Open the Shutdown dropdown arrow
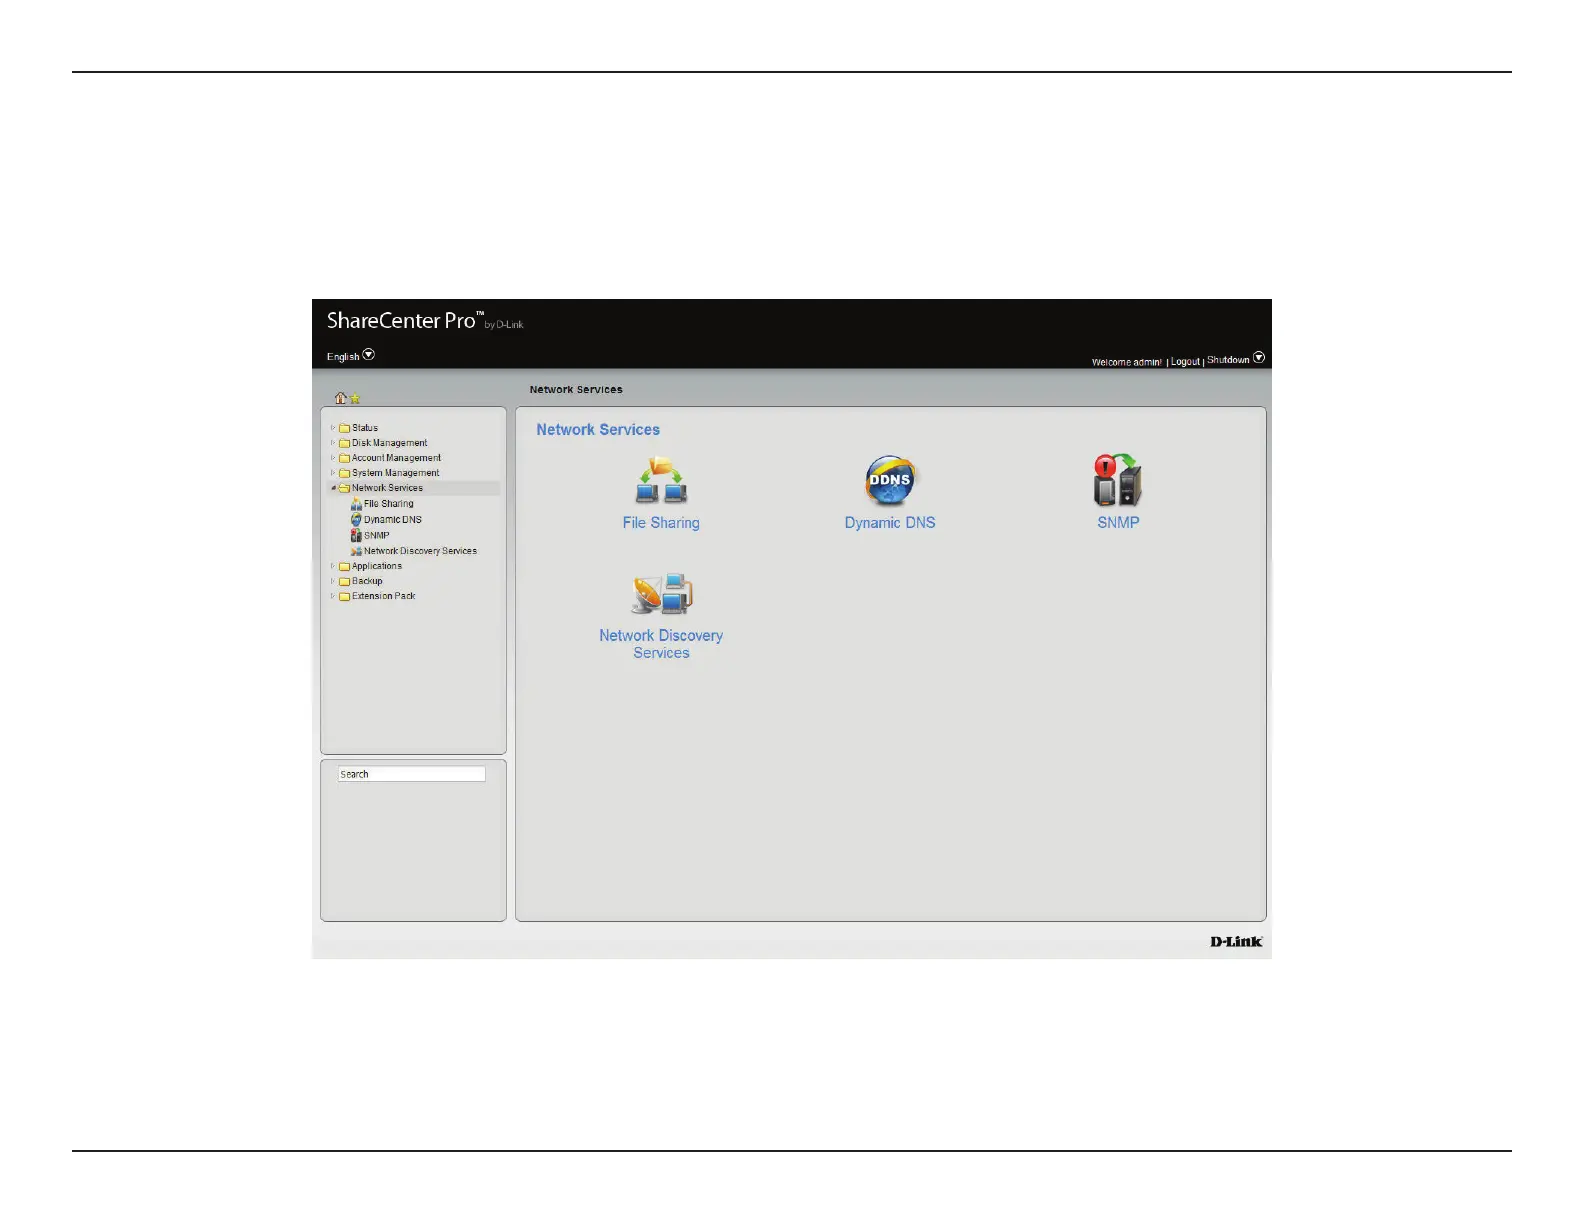Image resolution: width=1584 pixels, height=1224 pixels. click(1259, 358)
